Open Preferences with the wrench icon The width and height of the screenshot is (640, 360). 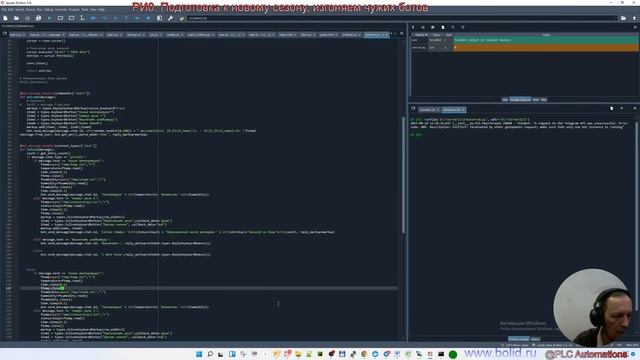tap(170, 18)
